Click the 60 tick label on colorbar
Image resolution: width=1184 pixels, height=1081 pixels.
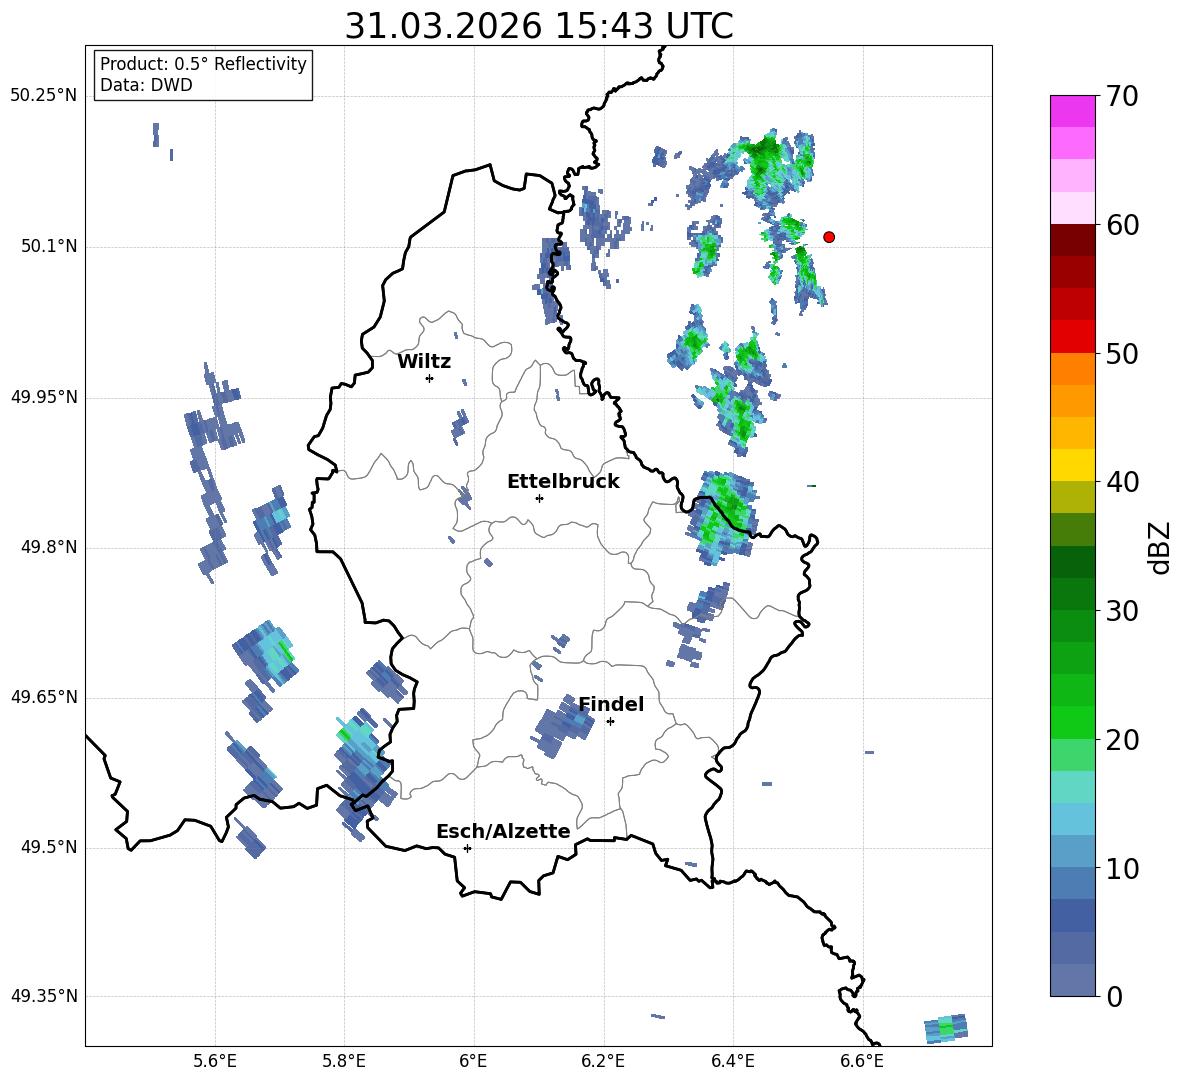(1122, 225)
